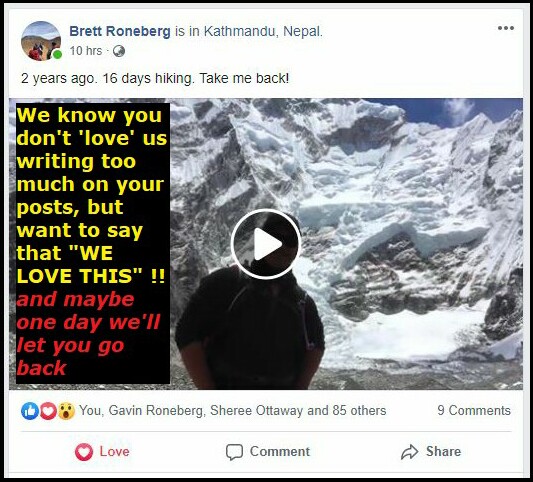
Task: Click the wow face reaction icon
Action: [66, 411]
